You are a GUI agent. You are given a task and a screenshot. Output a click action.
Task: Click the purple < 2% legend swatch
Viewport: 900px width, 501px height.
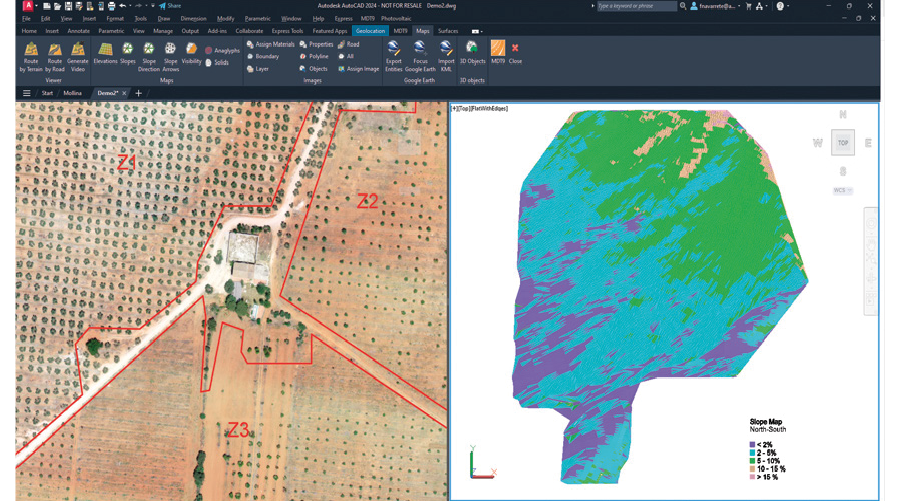tap(753, 445)
